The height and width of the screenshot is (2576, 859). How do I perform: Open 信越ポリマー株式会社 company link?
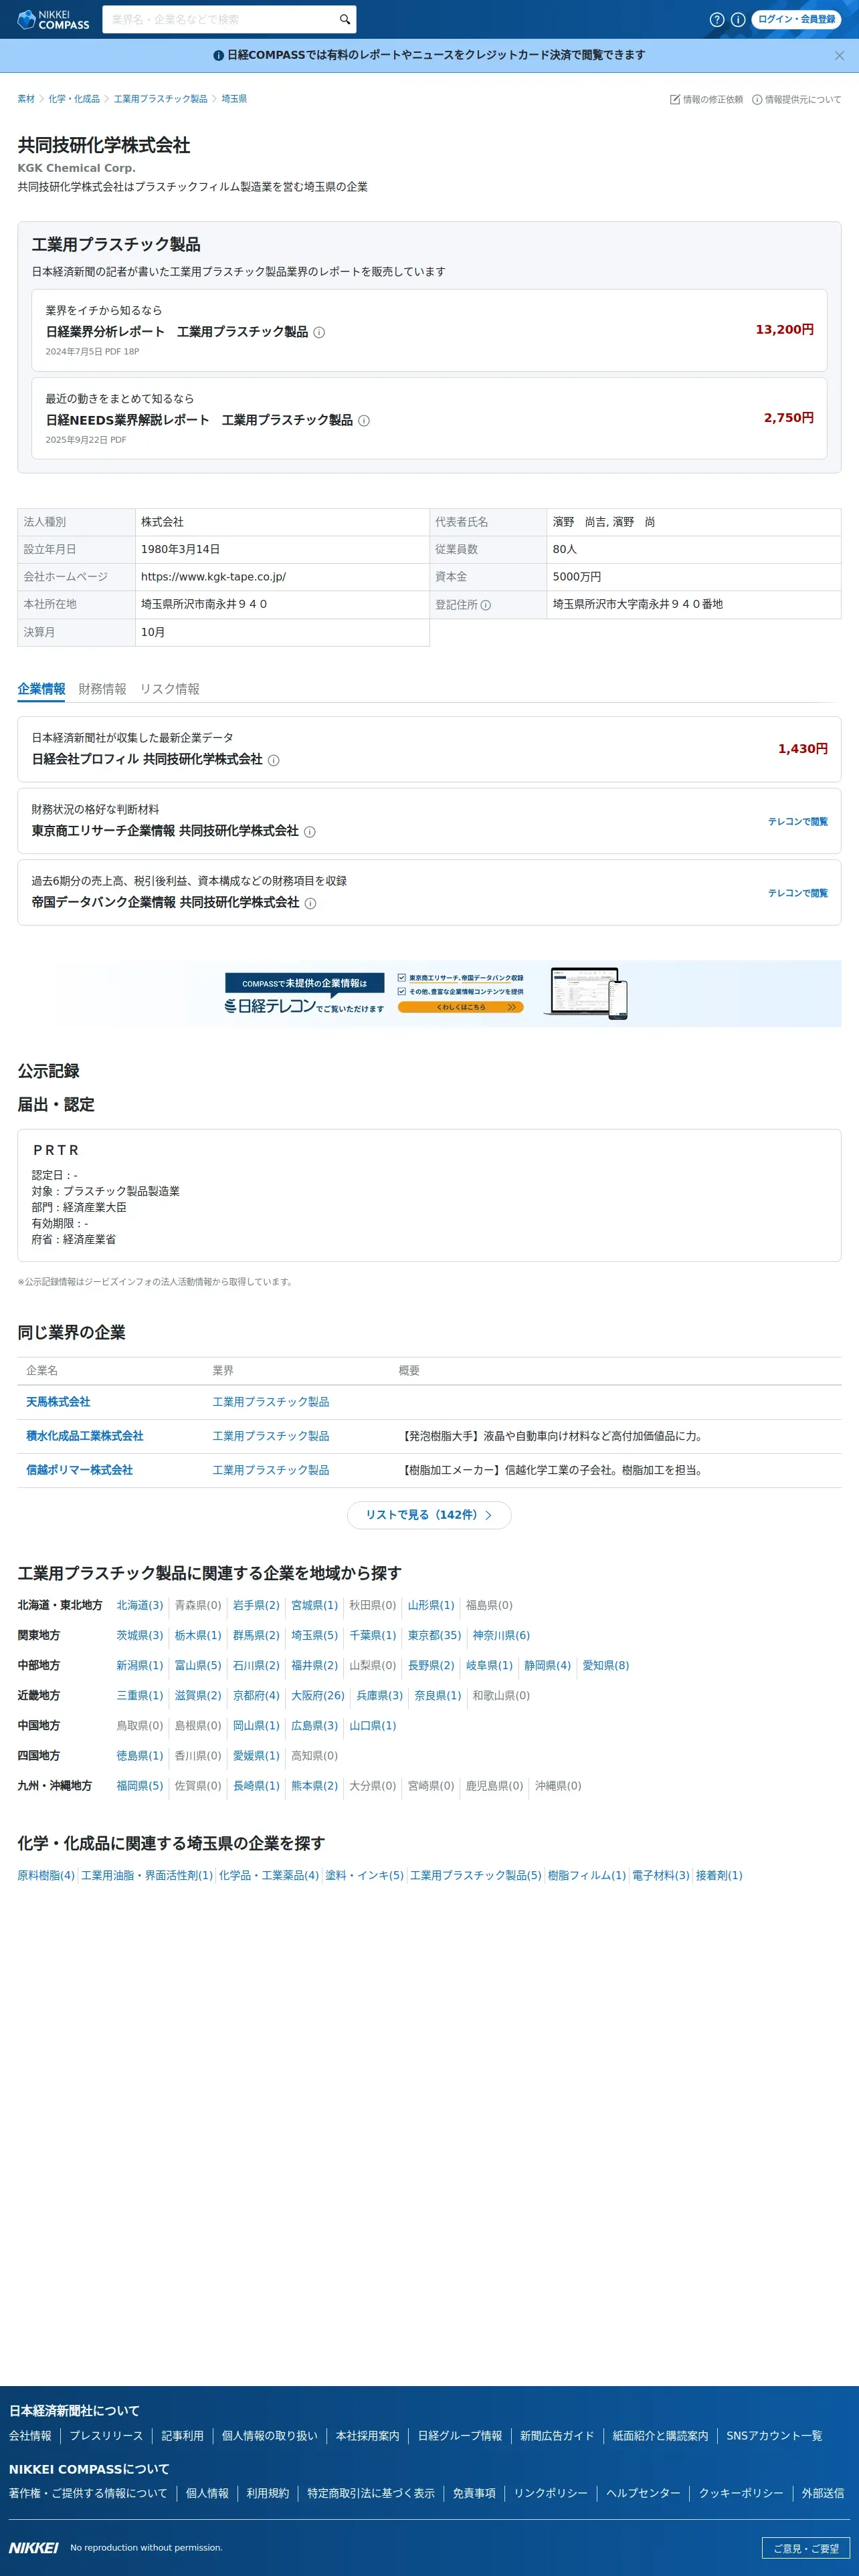[79, 1470]
